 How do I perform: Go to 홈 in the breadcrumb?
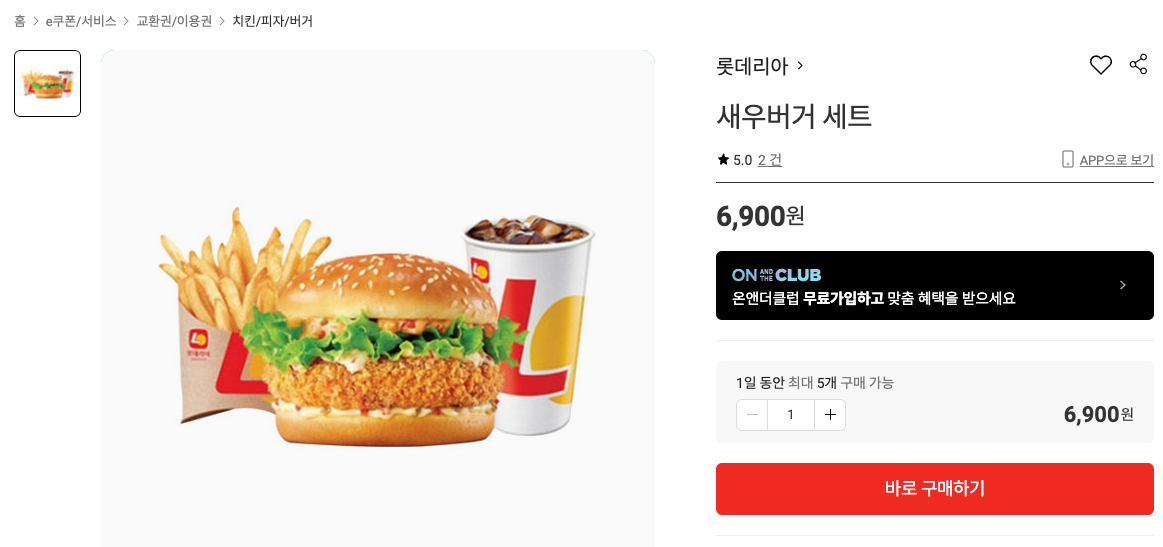click(x=20, y=22)
